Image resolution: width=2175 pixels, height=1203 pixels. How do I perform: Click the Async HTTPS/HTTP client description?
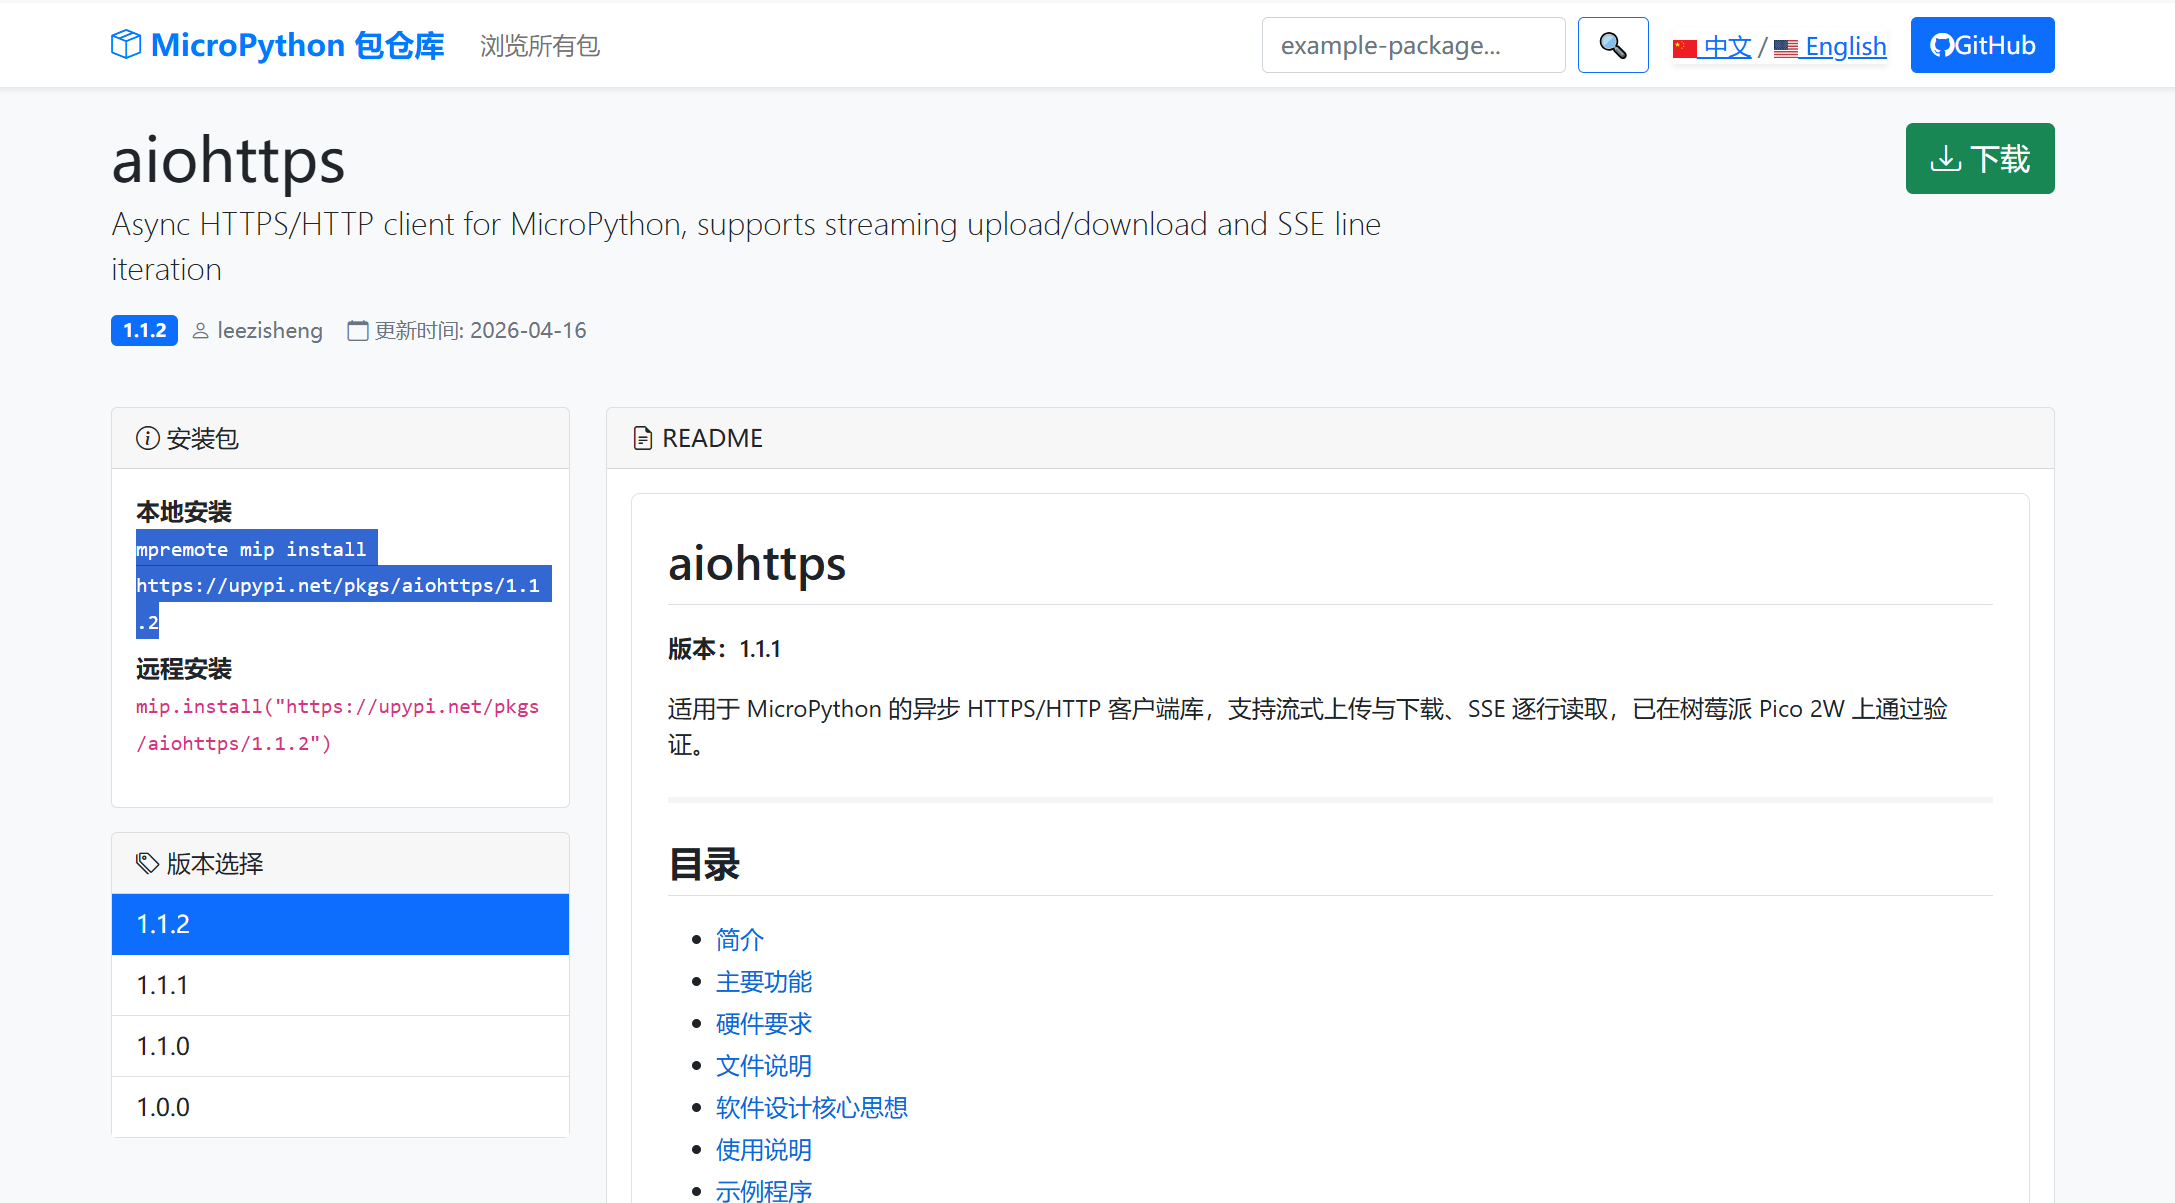click(x=746, y=246)
